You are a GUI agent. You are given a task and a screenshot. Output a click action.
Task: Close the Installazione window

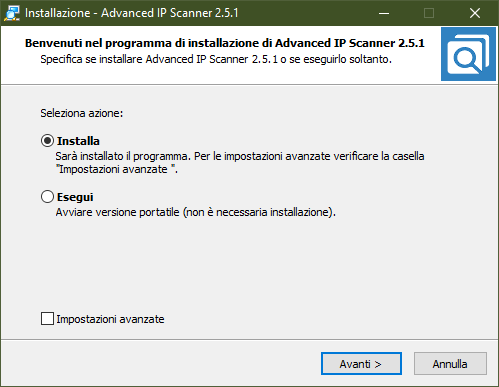click(475, 13)
